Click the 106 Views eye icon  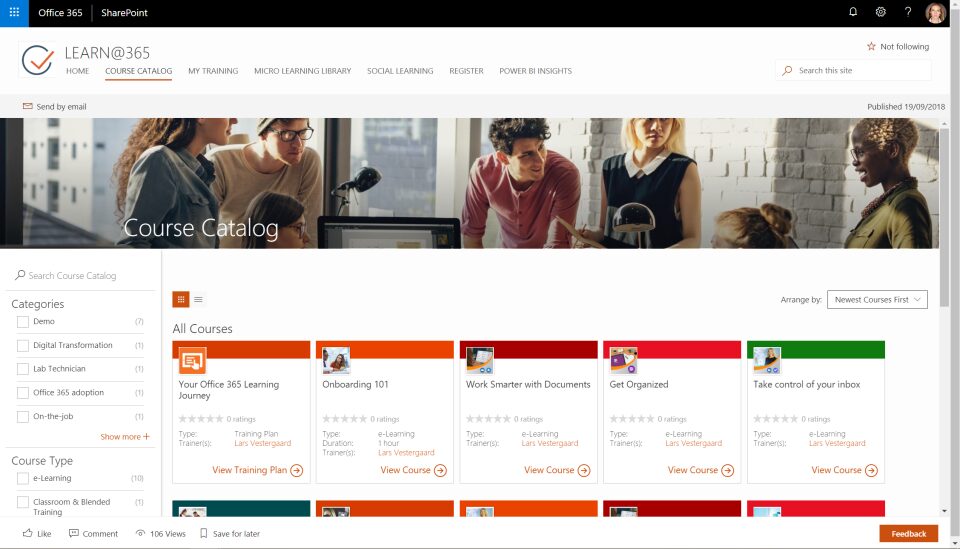coord(140,533)
